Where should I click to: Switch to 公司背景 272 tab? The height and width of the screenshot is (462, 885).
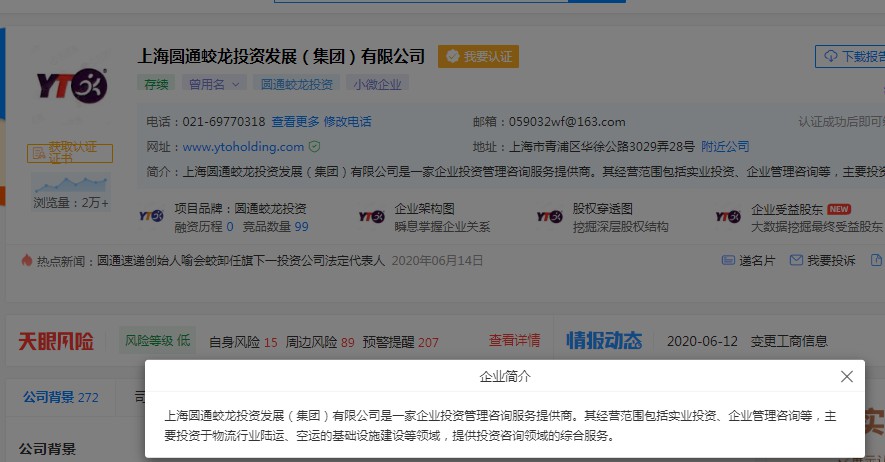(60, 397)
